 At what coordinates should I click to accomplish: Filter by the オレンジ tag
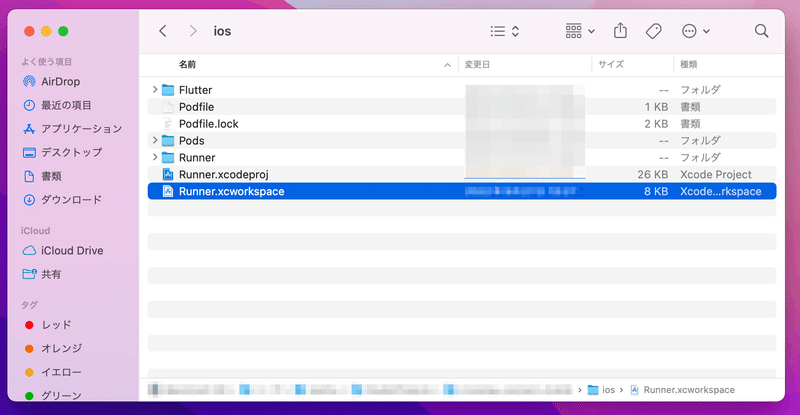[x=53, y=348]
